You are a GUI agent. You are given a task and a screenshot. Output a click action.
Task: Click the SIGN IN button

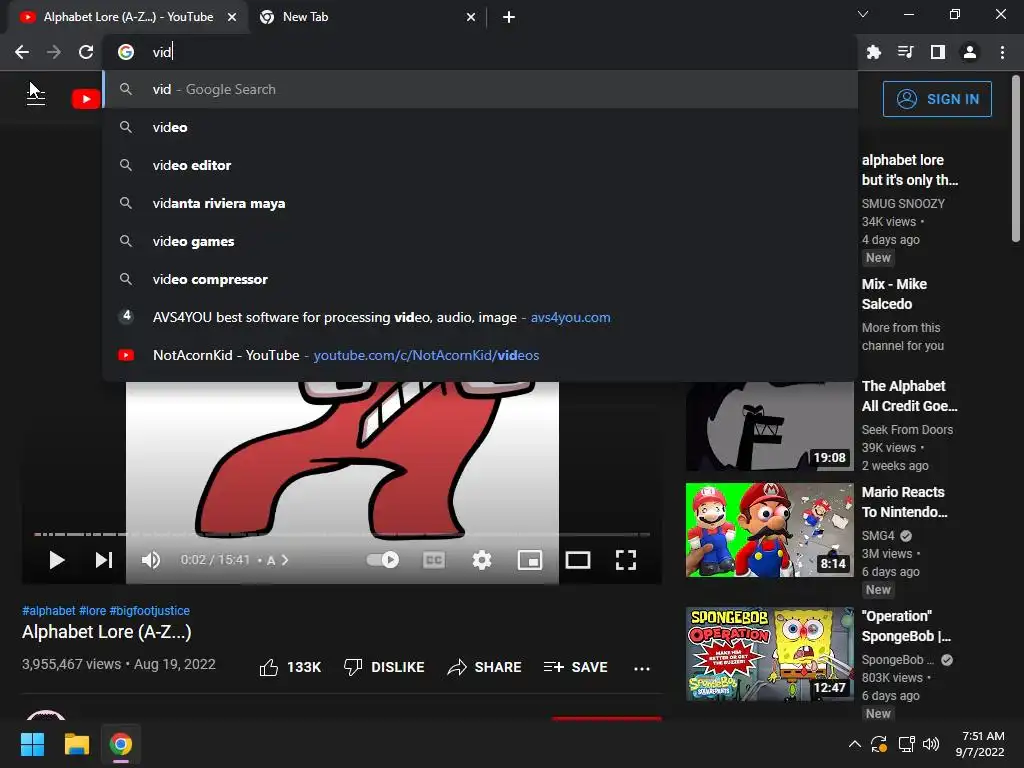coord(937,99)
